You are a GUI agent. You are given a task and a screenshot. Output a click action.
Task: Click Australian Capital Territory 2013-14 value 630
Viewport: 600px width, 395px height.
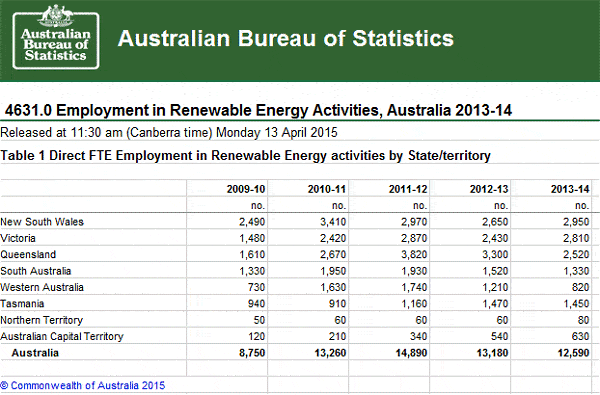point(580,336)
